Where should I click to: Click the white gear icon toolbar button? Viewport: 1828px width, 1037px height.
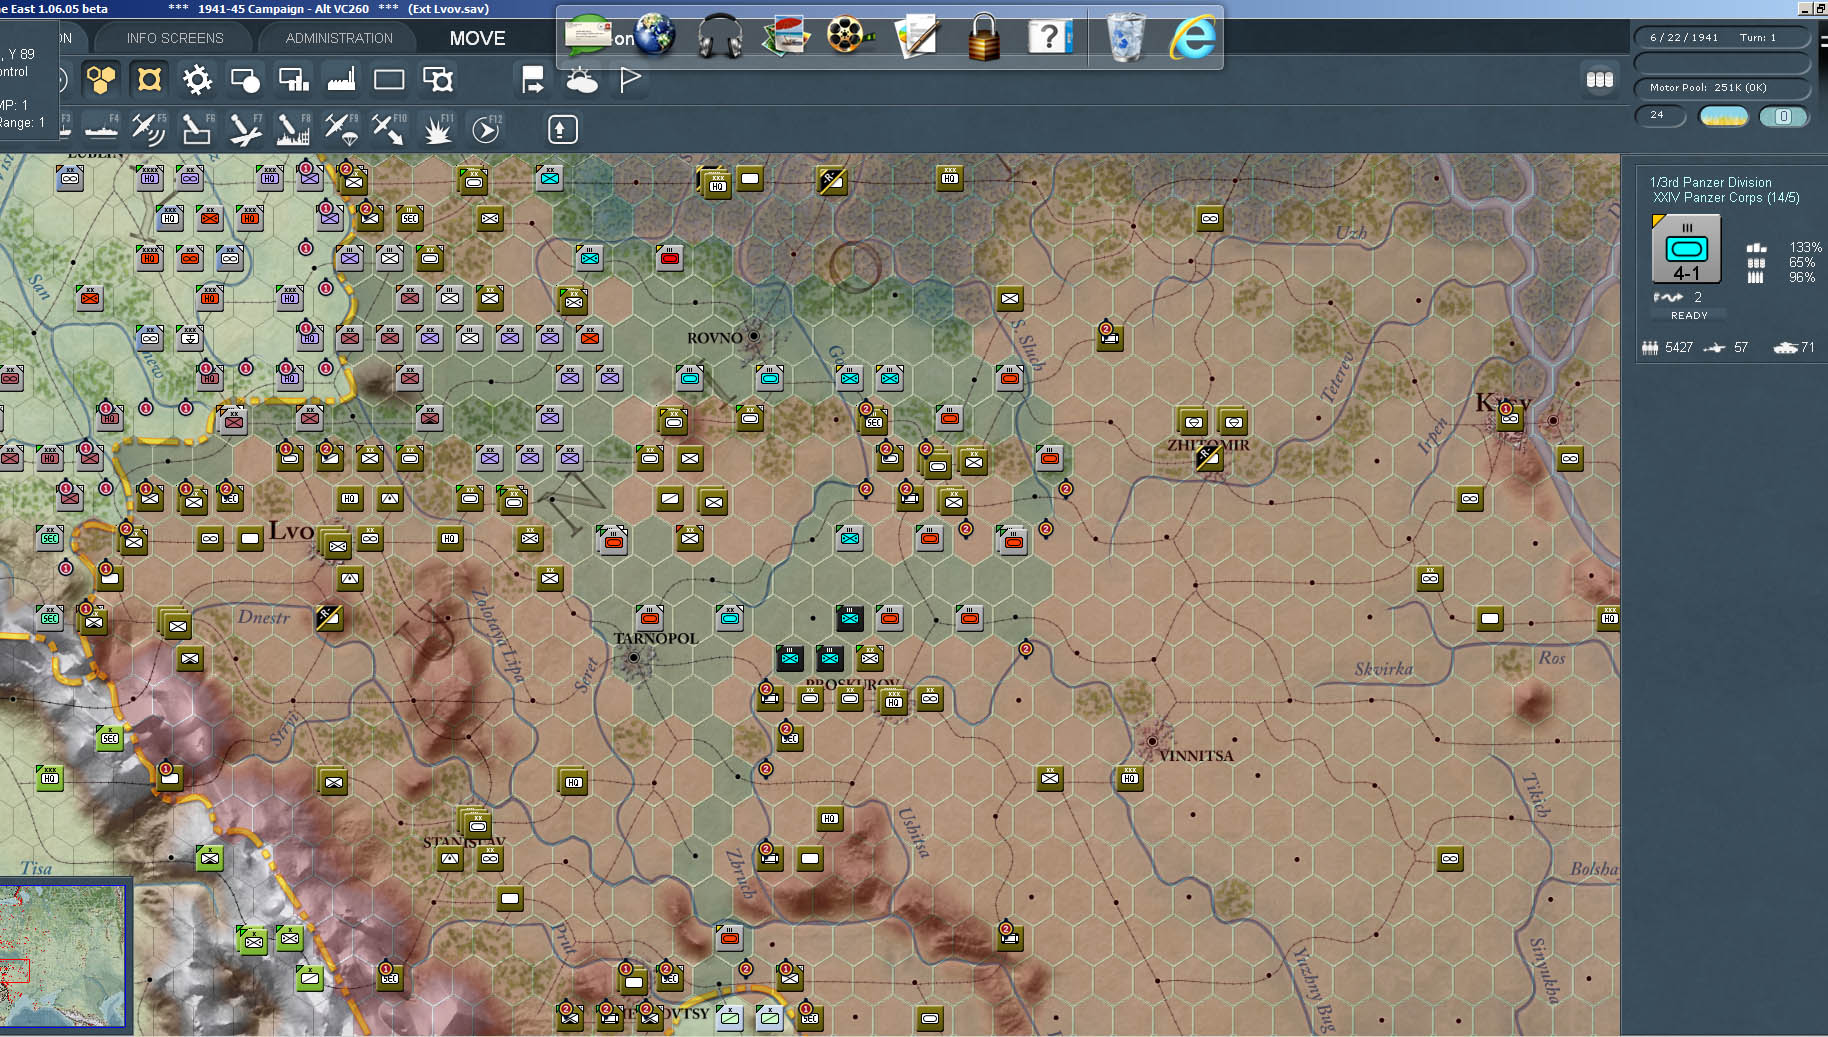(x=197, y=79)
